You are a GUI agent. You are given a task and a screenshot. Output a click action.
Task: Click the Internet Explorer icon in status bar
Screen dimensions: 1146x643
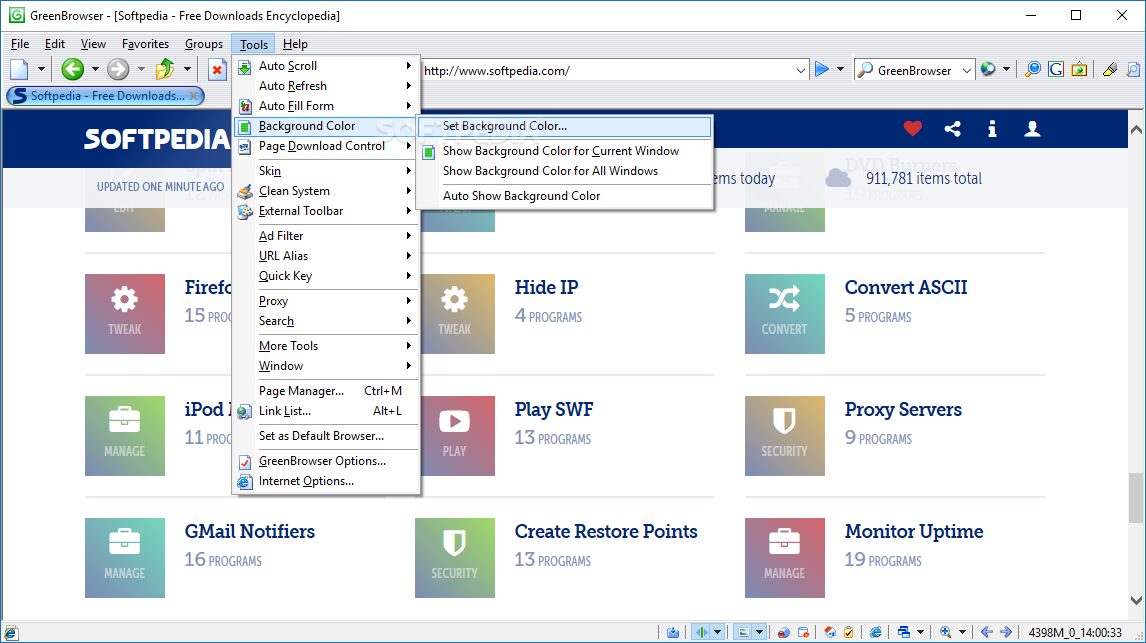point(876,632)
